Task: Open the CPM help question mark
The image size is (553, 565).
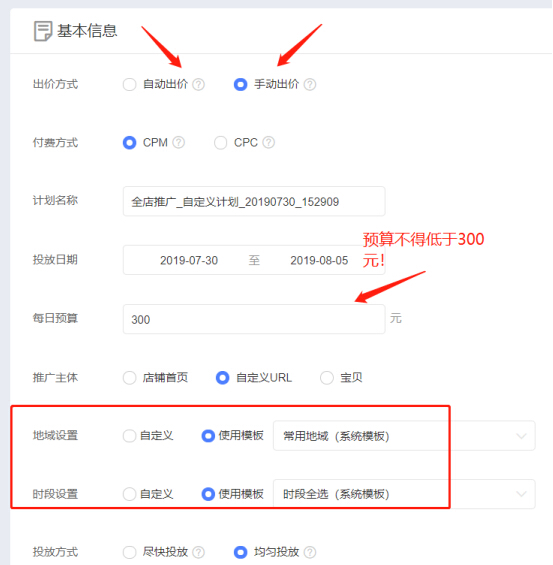Action: click(178, 142)
